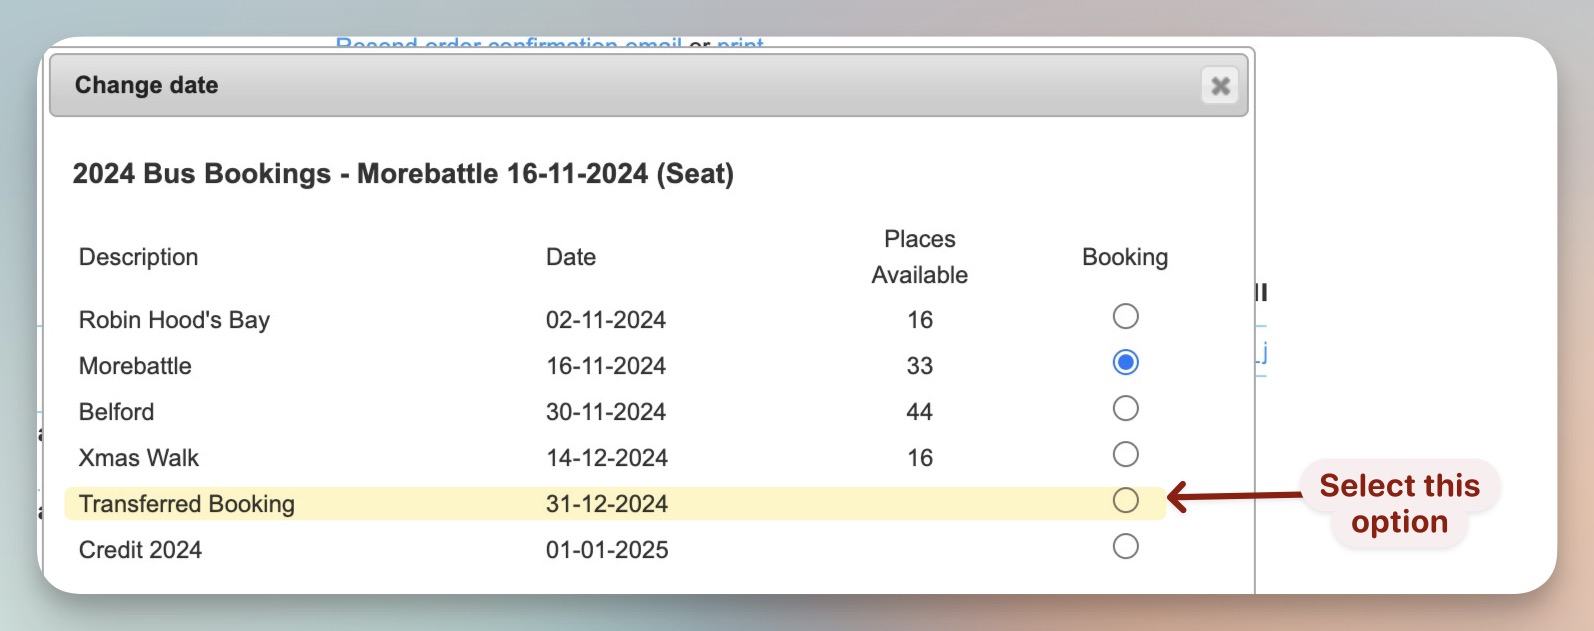The width and height of the screenshot is (1594, 631).
Task: Click the 2024 Bus Bookings heading
Action: tap(403, 174)
